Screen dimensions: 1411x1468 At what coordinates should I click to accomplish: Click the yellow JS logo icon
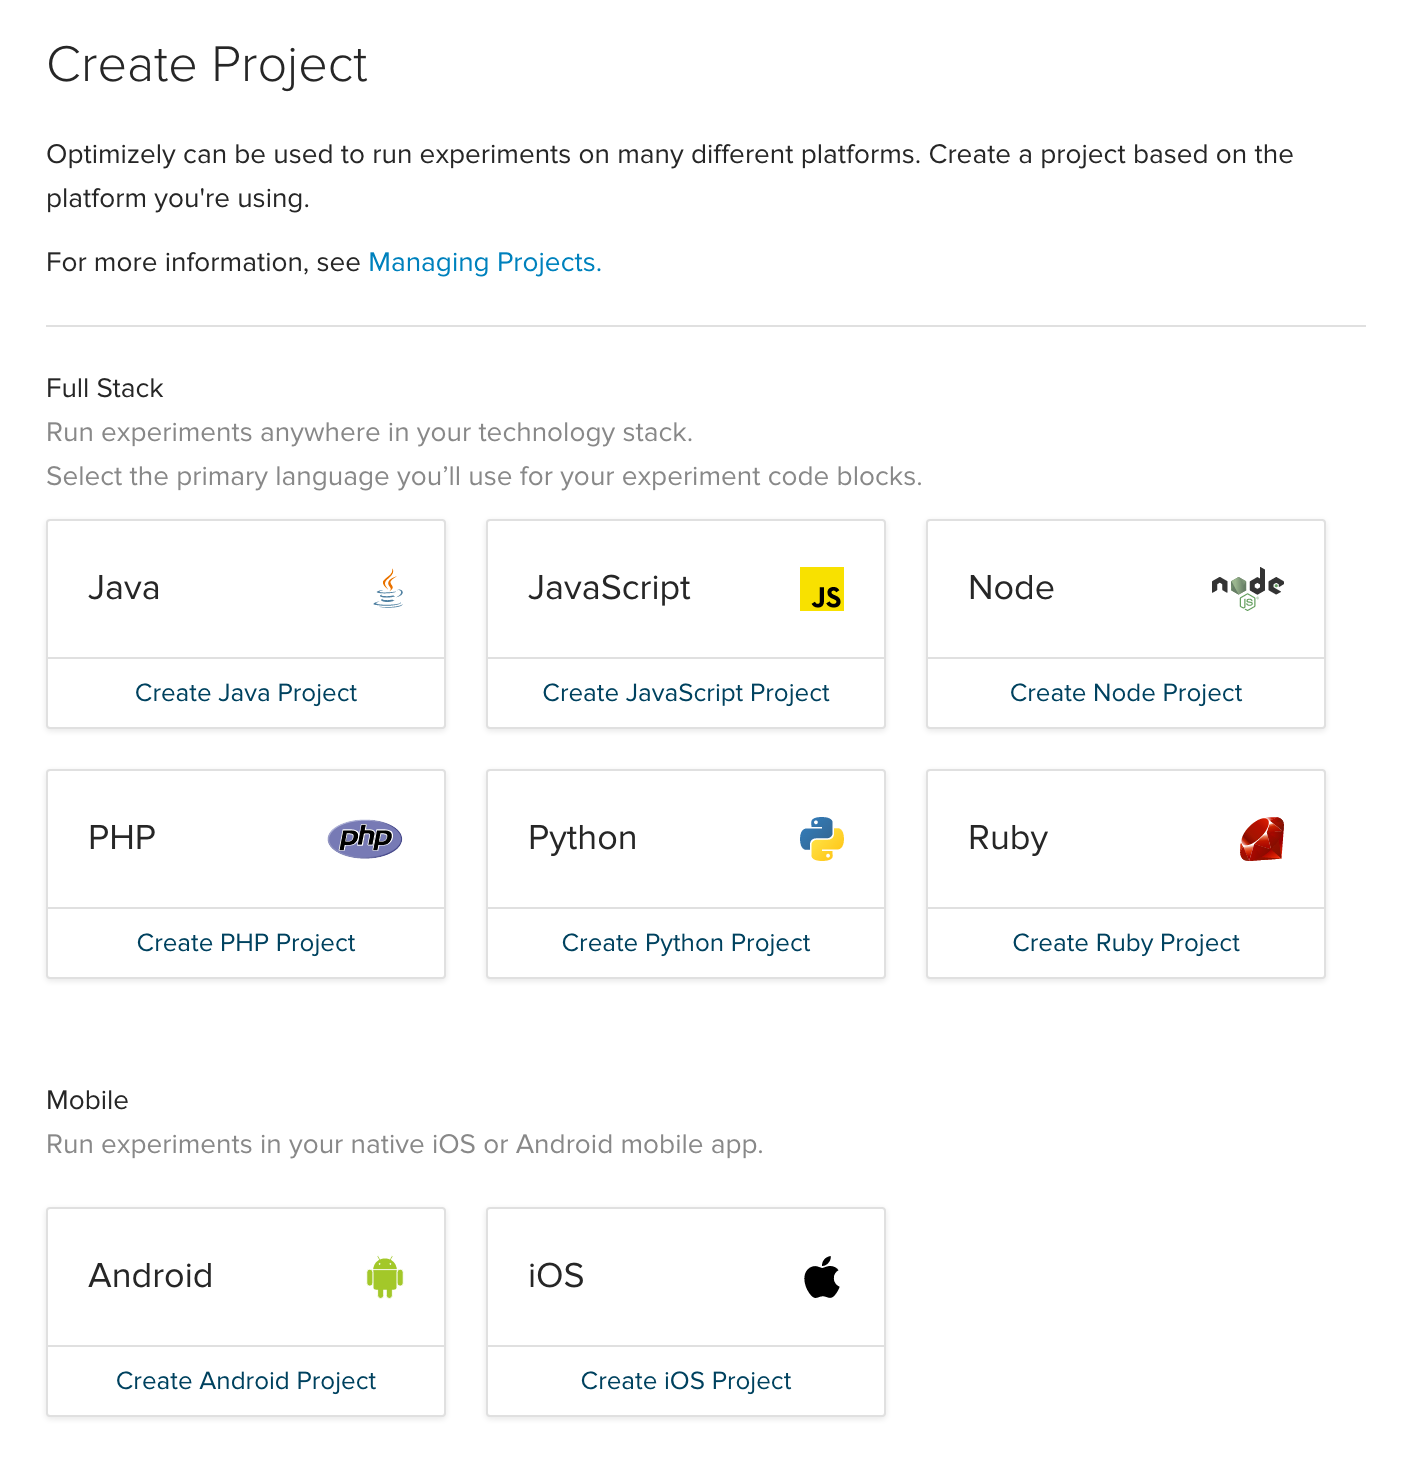pos(821,589)
